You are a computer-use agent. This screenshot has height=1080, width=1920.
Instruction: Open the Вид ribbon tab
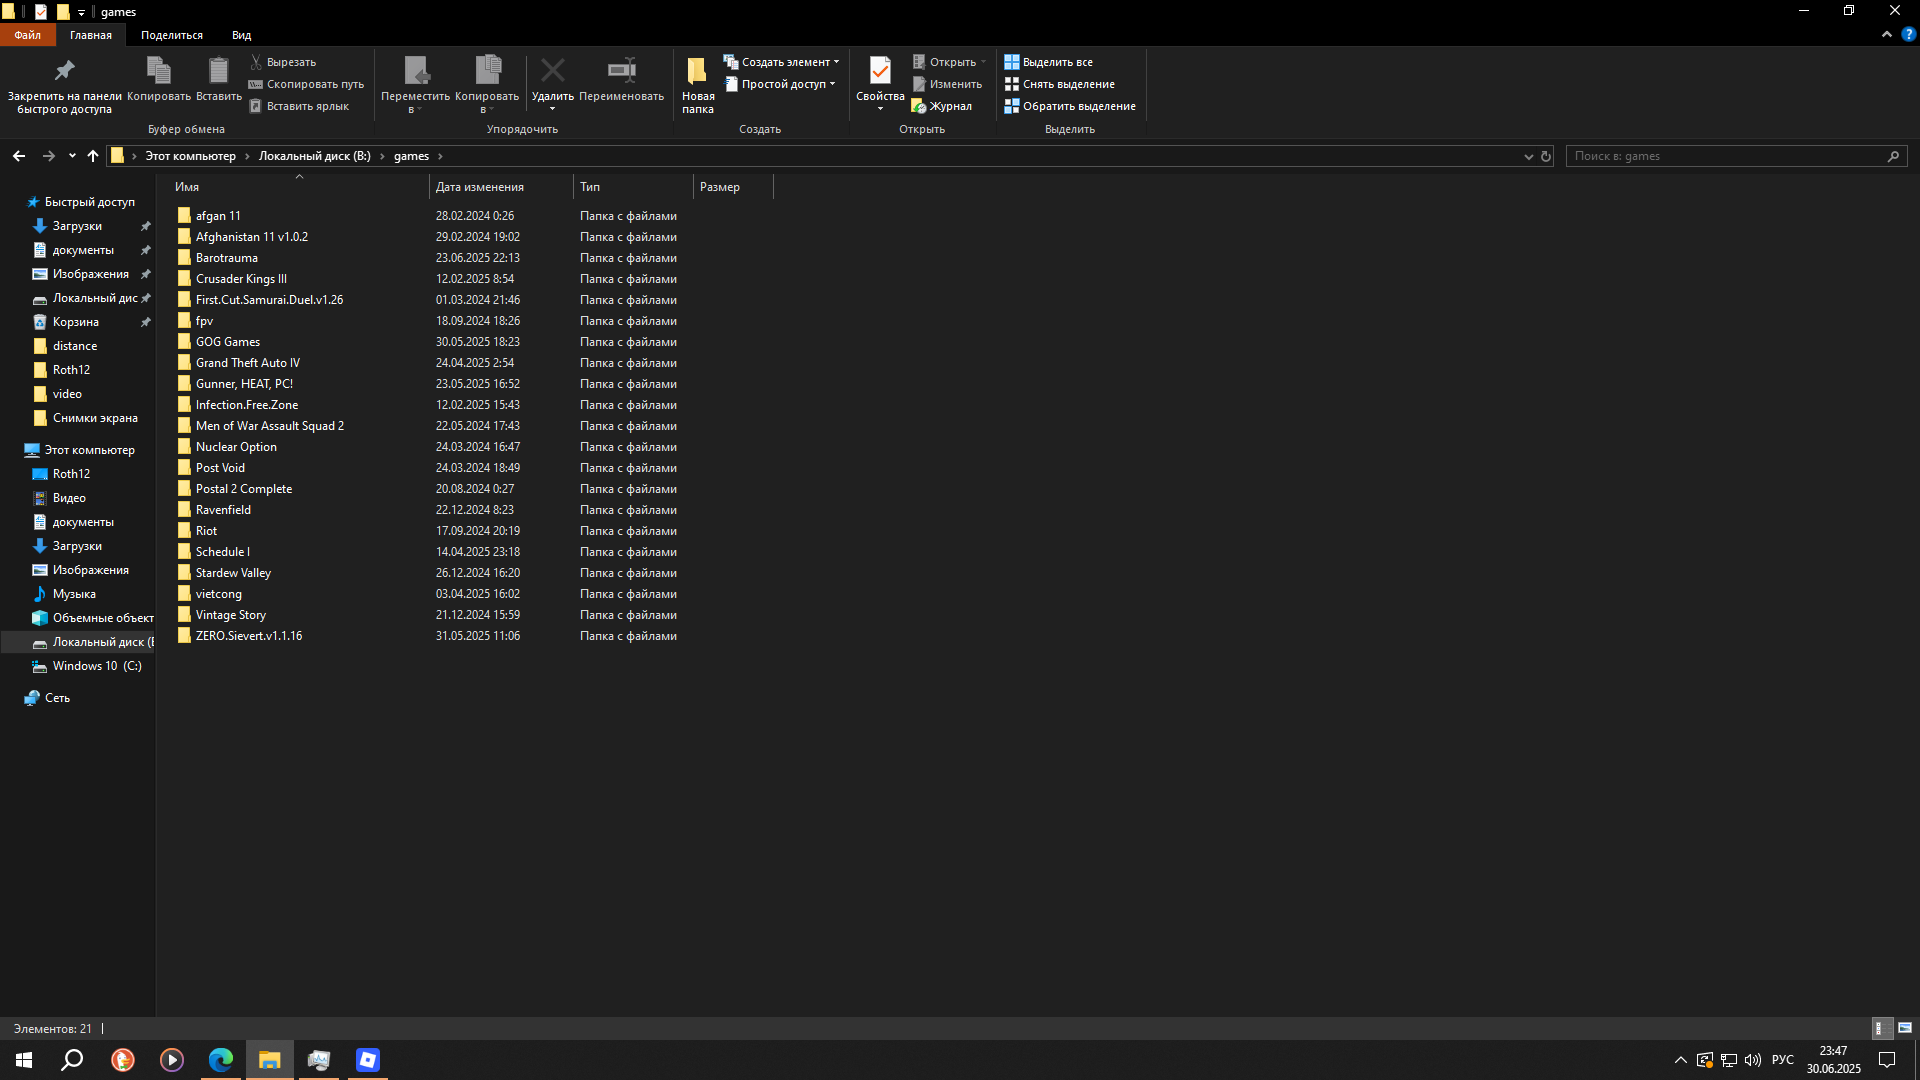[x=241, y=35]
